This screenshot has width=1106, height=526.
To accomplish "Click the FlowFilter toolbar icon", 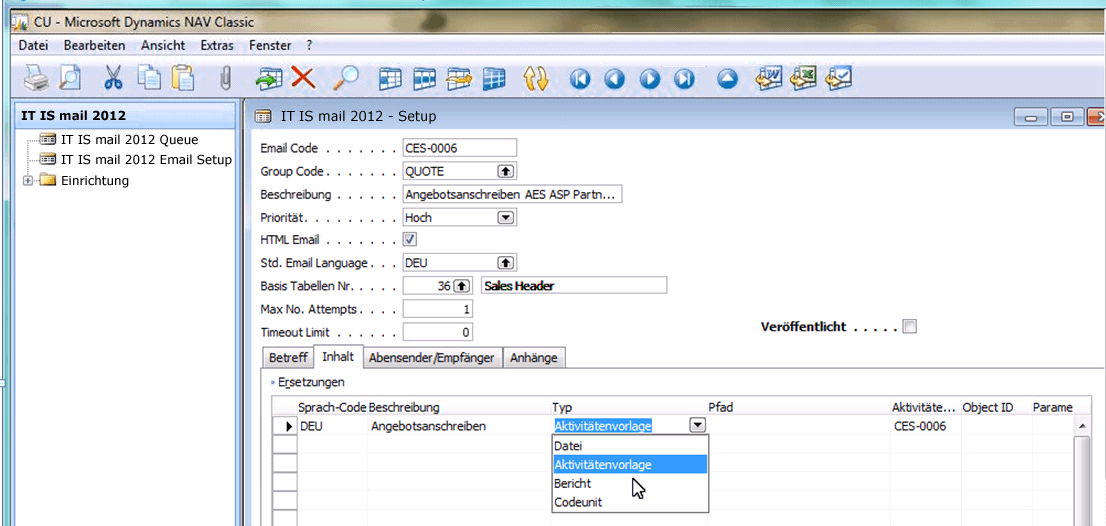I will (x=459, y=78).
